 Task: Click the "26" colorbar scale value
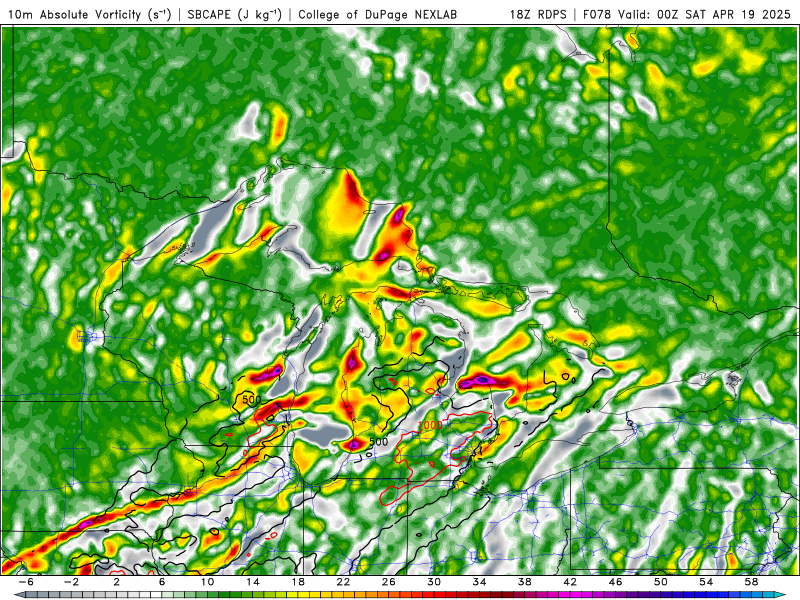point(388,582)
